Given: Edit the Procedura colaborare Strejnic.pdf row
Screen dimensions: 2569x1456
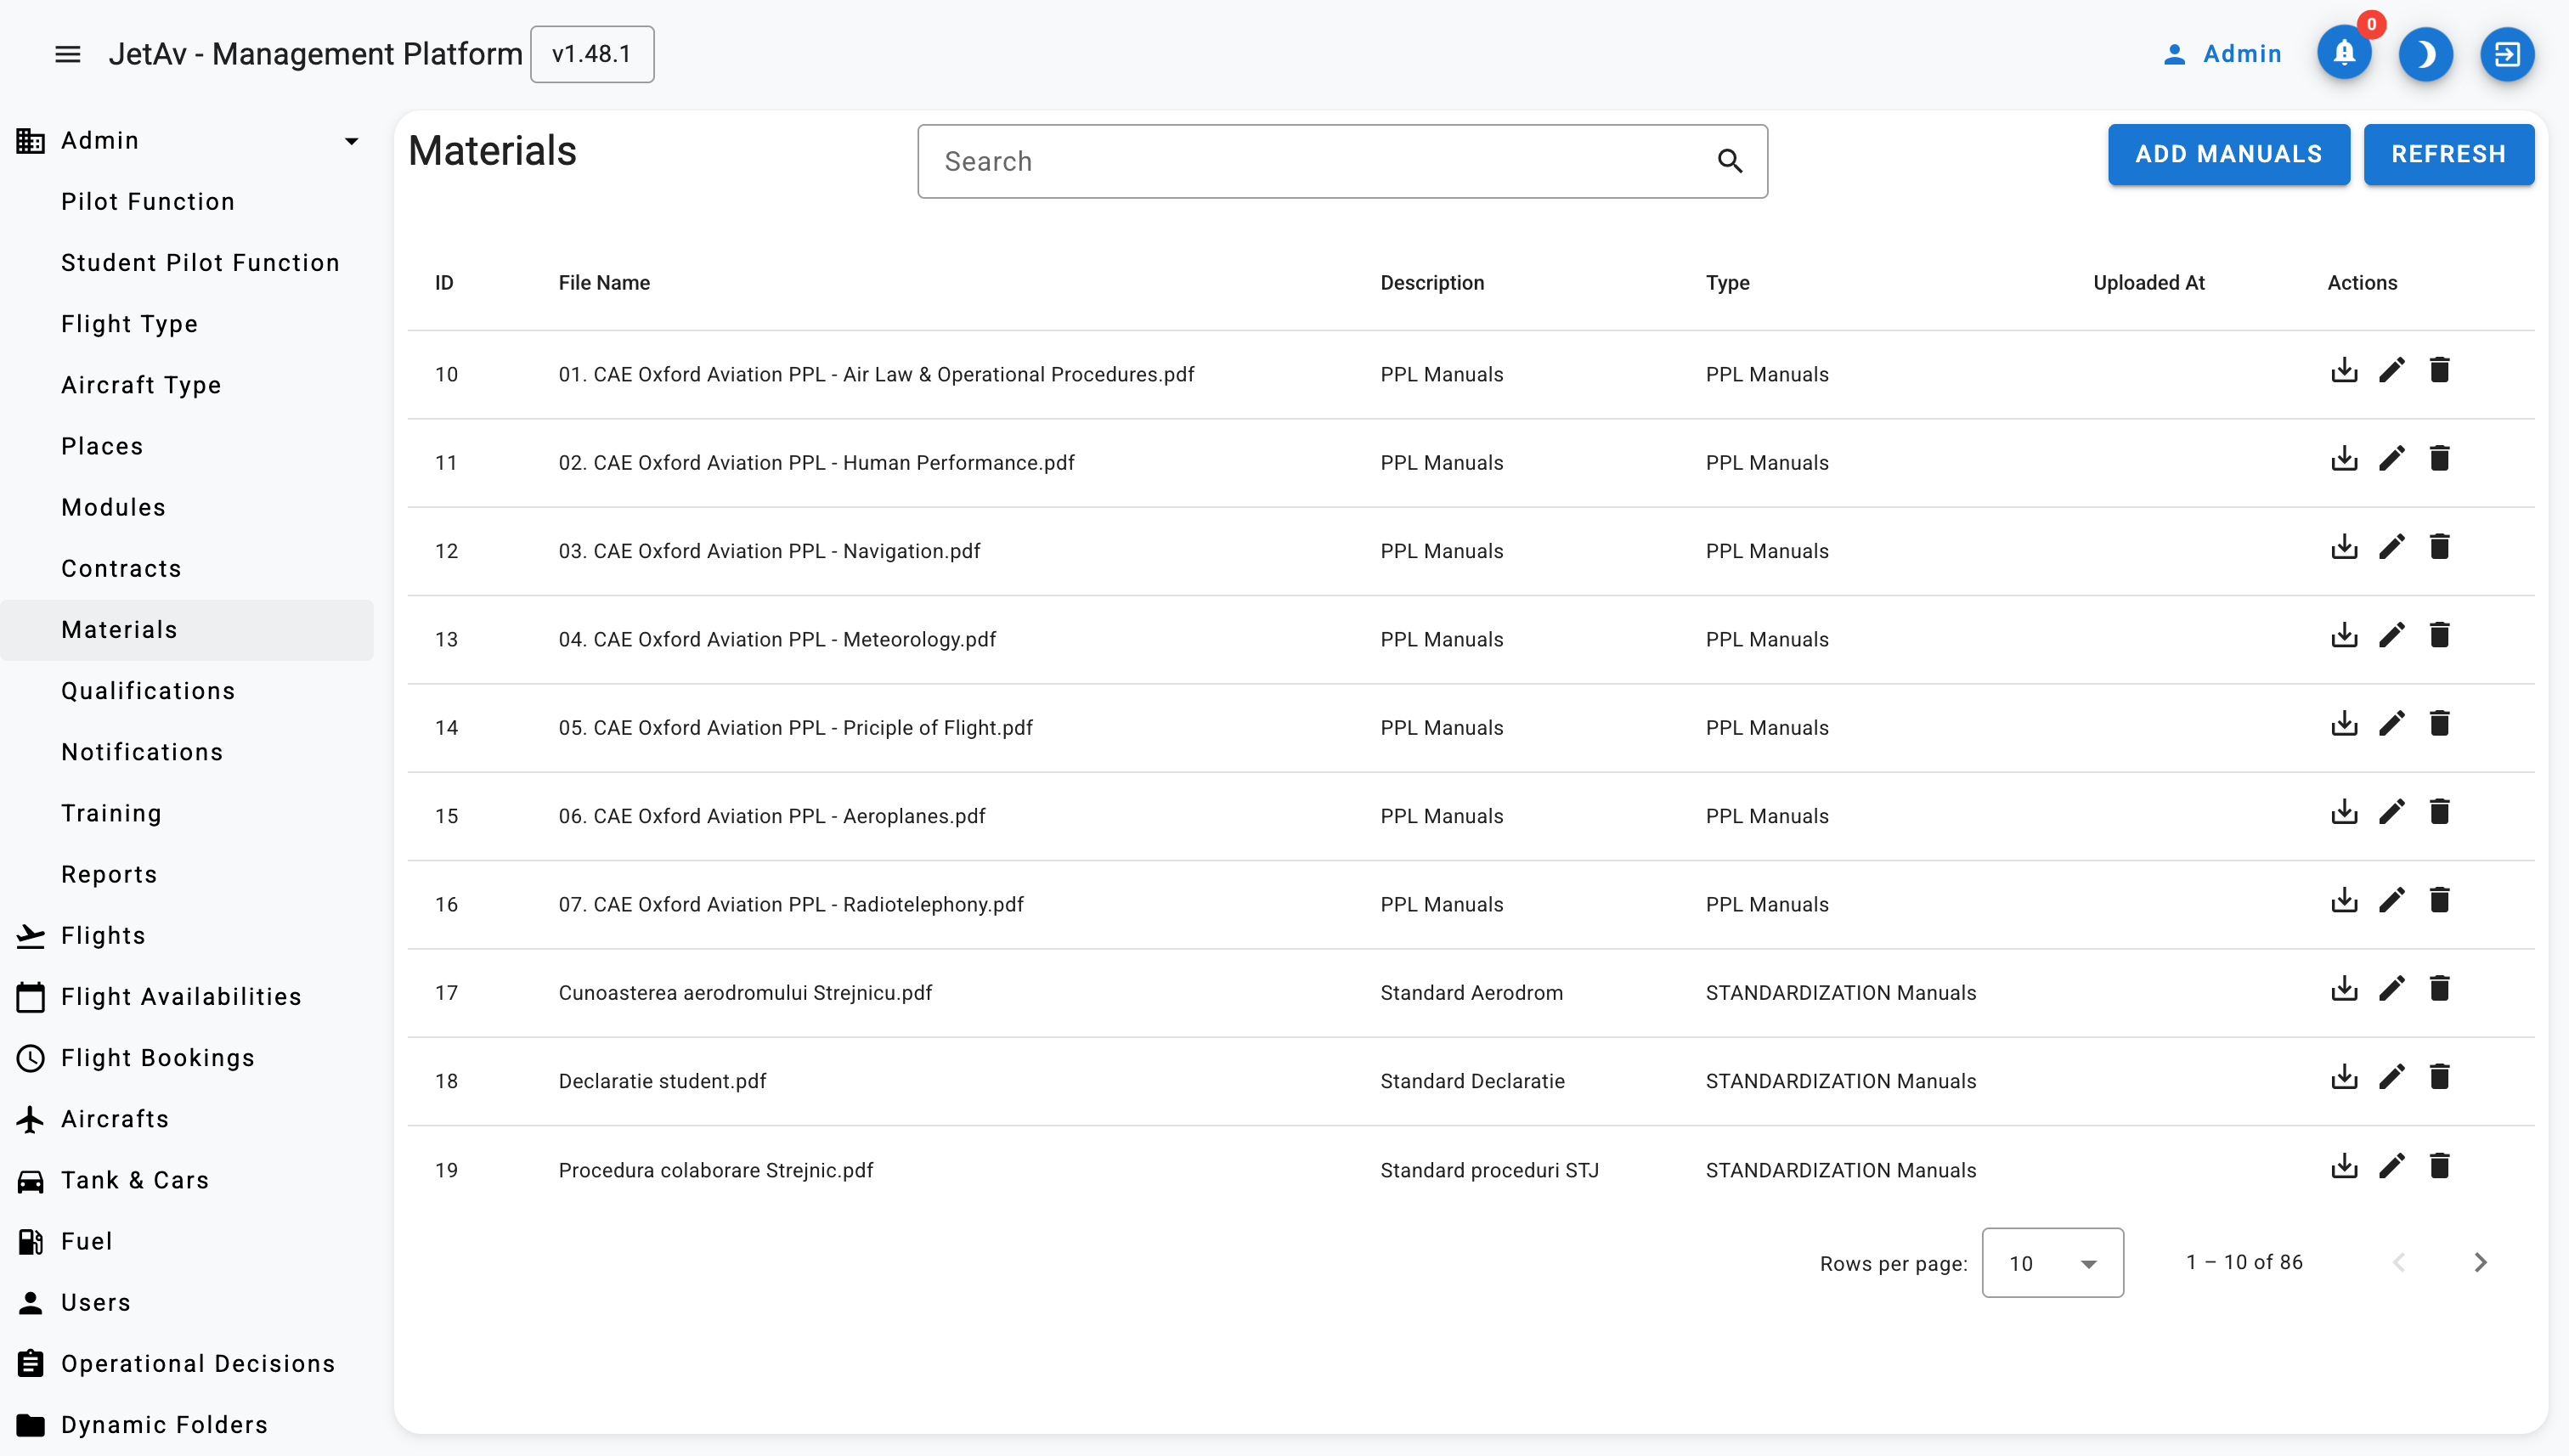Looking at the screenshot, I should [2391, 1166].
